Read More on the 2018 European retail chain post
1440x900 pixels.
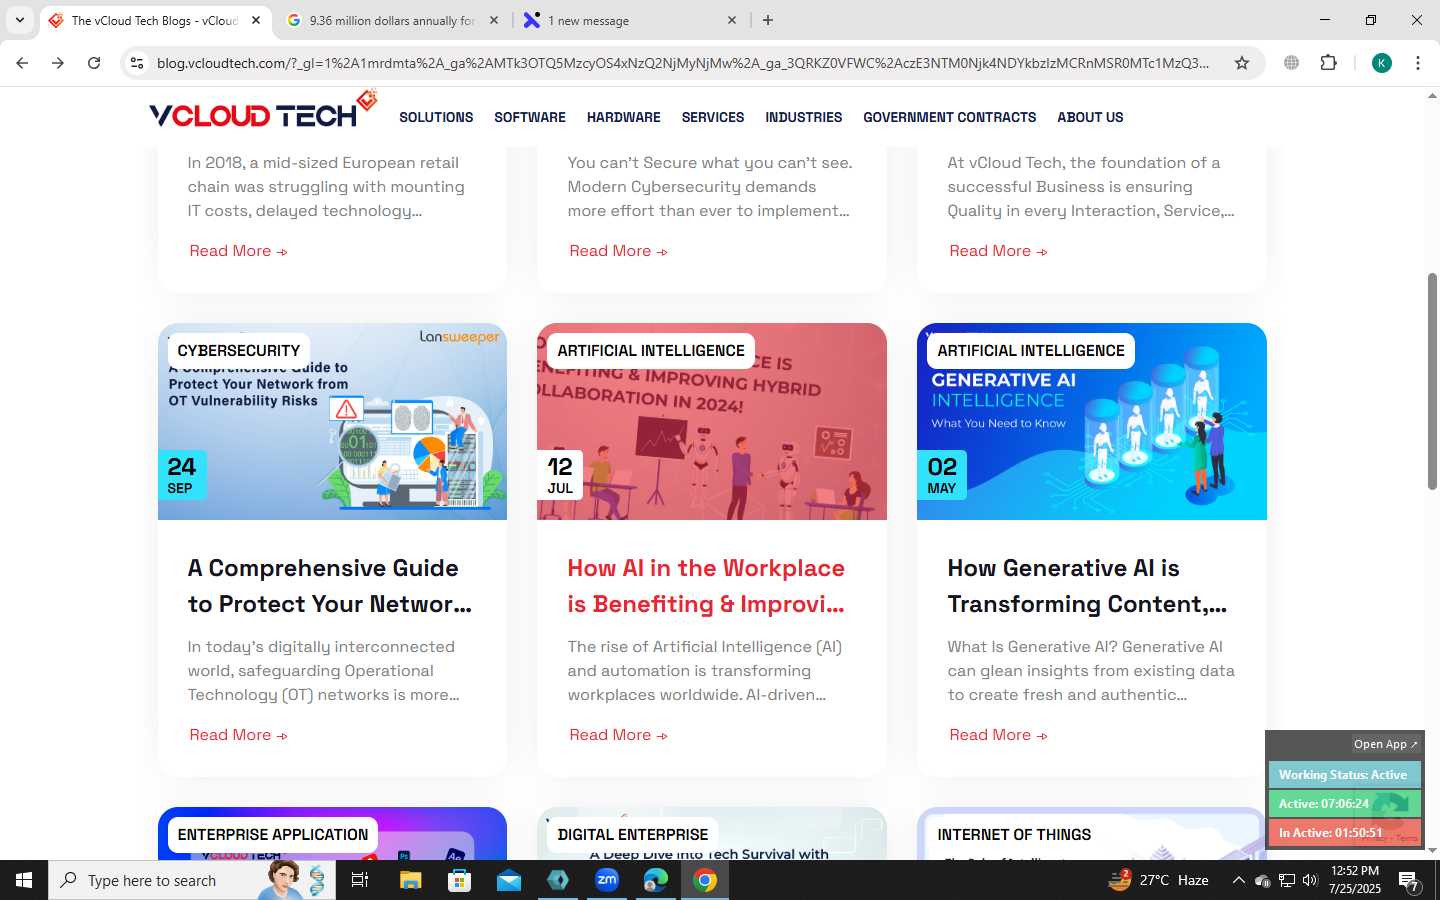(238, 251)
